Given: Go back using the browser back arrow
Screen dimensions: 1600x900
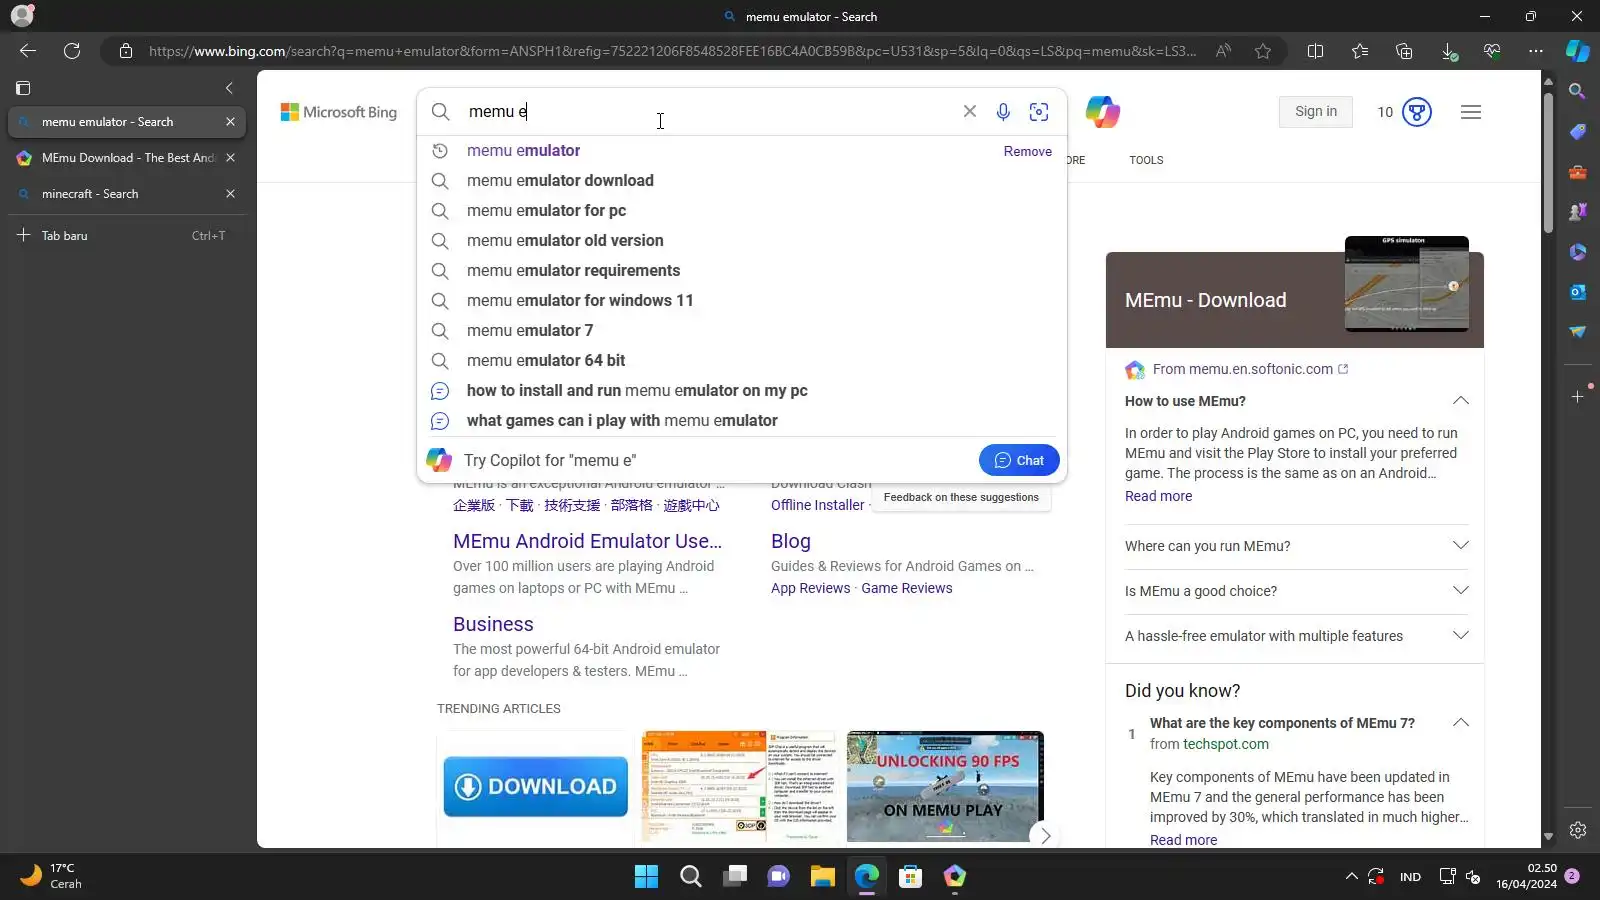Looking at the screenshot, I should coord(28,51).
